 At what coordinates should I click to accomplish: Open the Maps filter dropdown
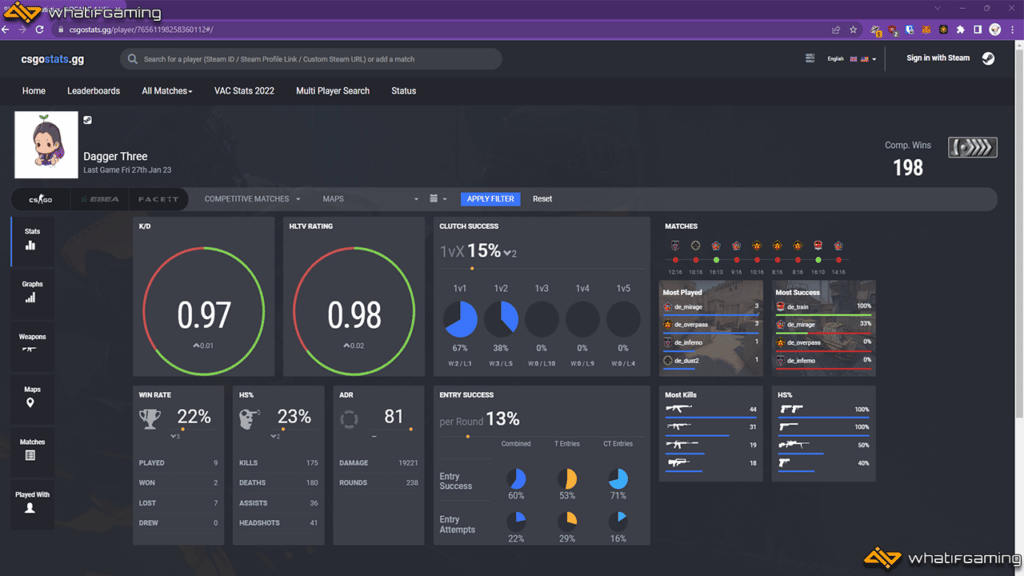pos(370,199)
